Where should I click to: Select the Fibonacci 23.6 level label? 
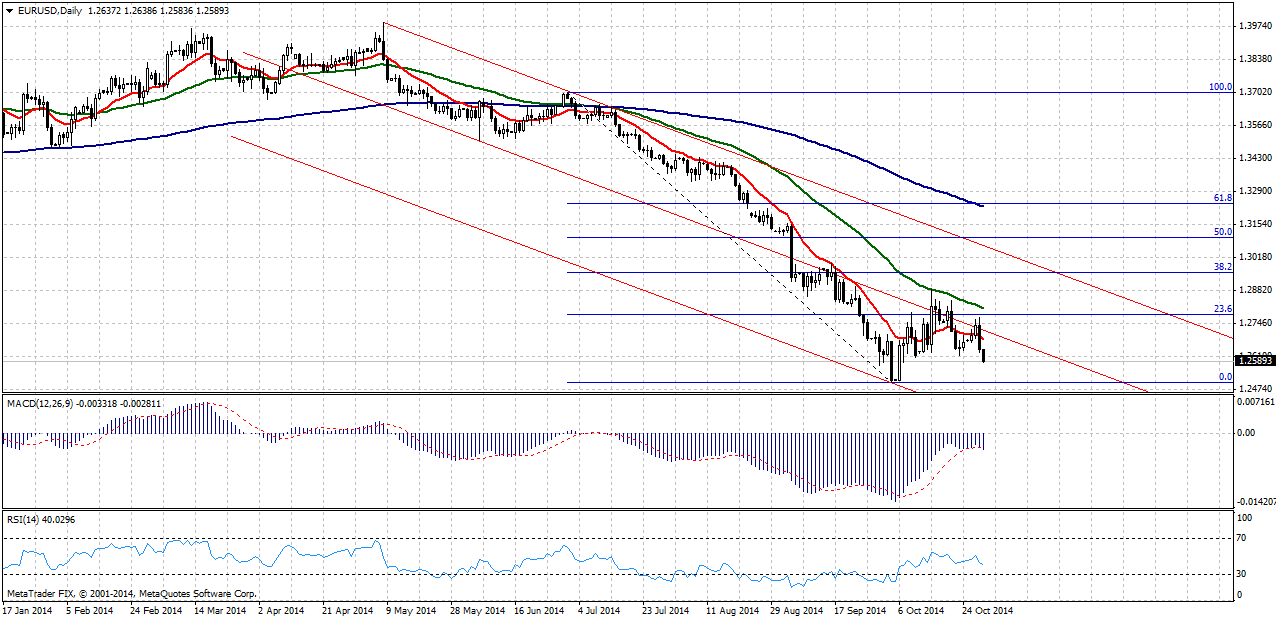click(x=1222, y=309)
